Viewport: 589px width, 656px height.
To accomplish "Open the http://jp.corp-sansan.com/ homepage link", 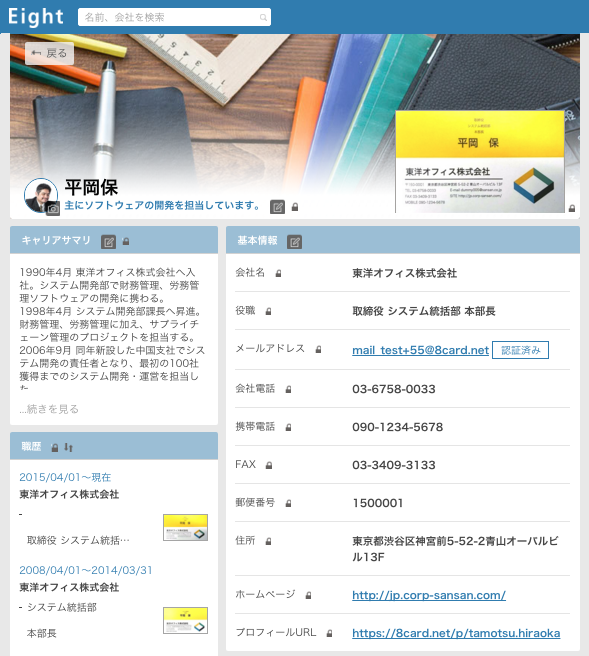I will point(429,595).
